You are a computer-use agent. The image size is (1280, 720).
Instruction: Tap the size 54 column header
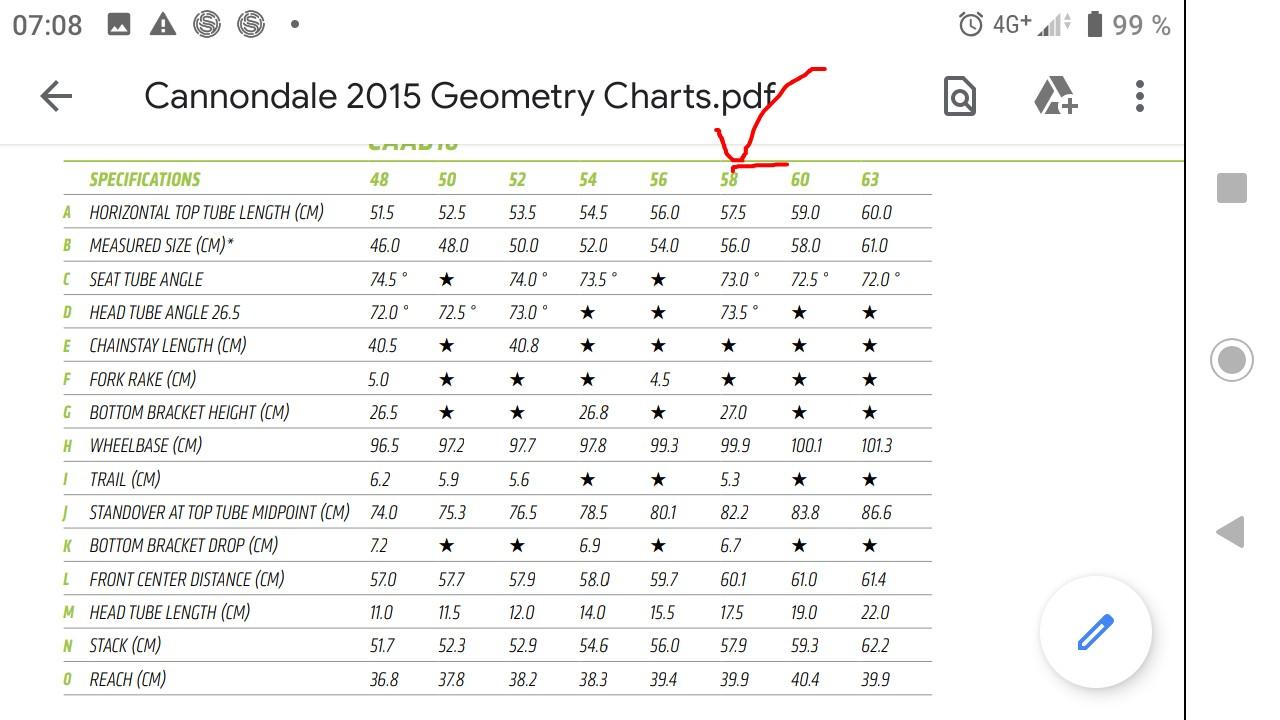tap(588, 180)
